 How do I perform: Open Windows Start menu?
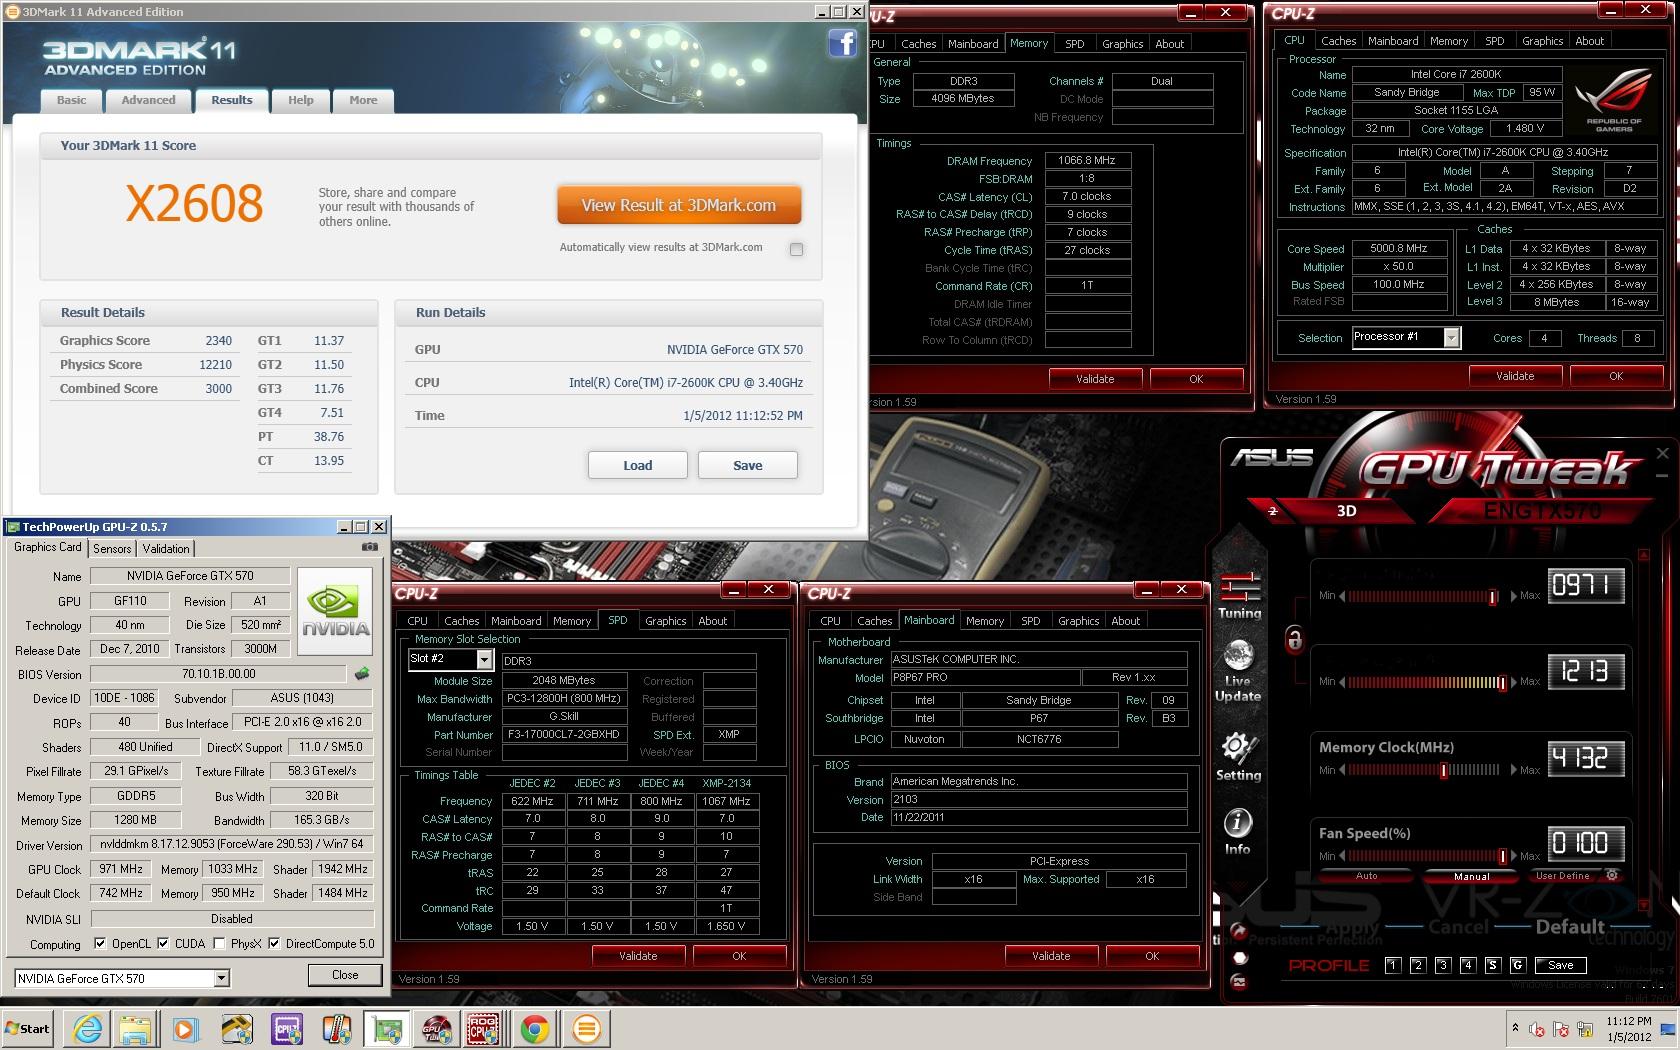(29, 1028)
